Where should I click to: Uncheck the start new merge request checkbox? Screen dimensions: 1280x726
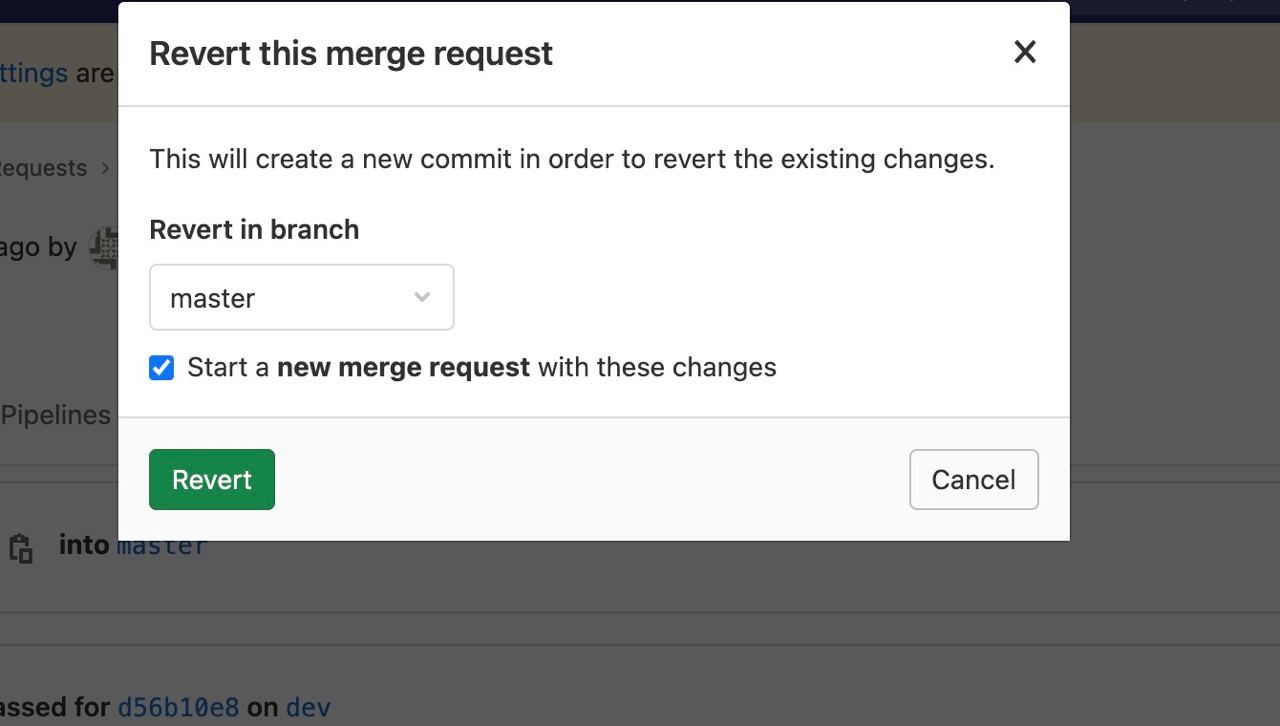[161, 367]
